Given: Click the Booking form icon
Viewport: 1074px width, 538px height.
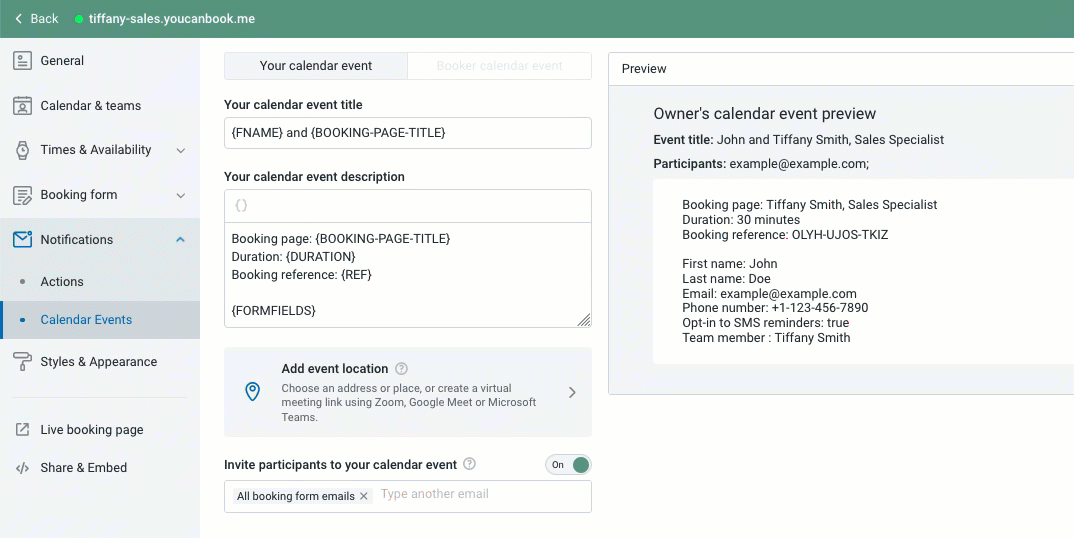Looking at the screenshot, I should tap(22, 195).
